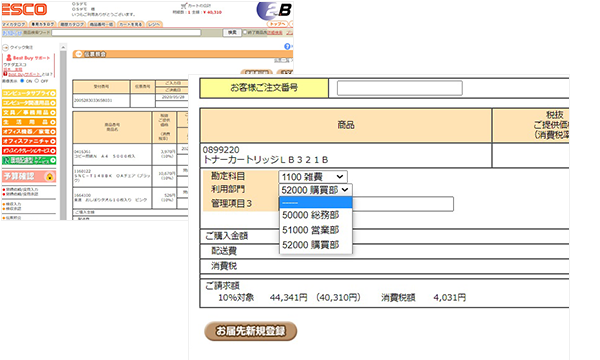The width and height of the screenshot is (600, 360).
Task: Click arrow icon on 生活用品 category
Action: [x=53, y=122]
